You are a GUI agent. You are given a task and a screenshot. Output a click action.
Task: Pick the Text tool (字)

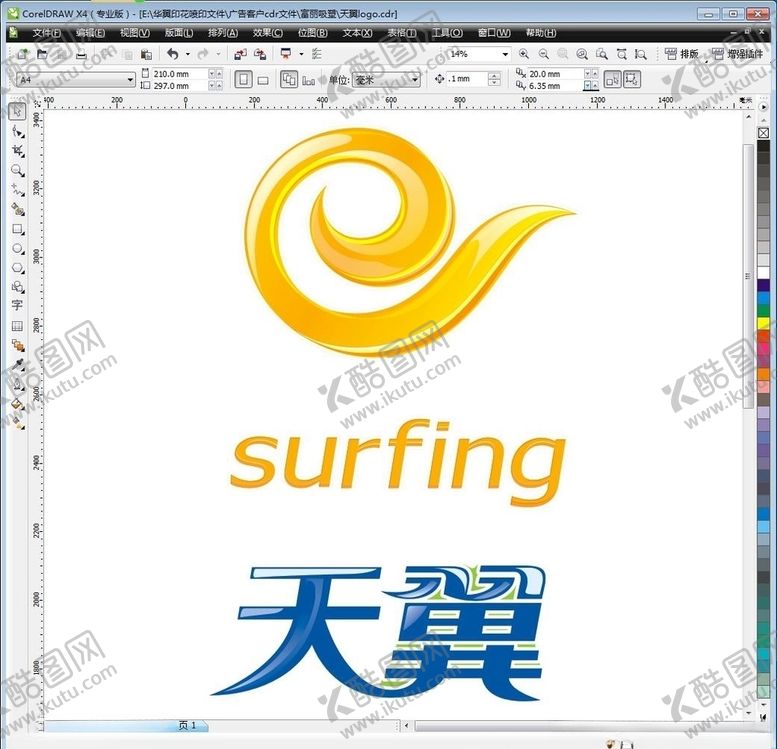pos(17,306)
